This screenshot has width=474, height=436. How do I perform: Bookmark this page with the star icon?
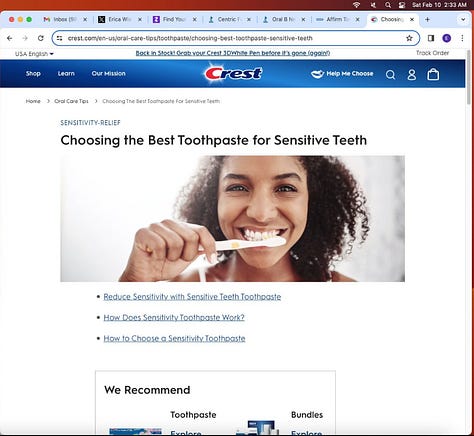pyautogui.click(x=409, y=38)
